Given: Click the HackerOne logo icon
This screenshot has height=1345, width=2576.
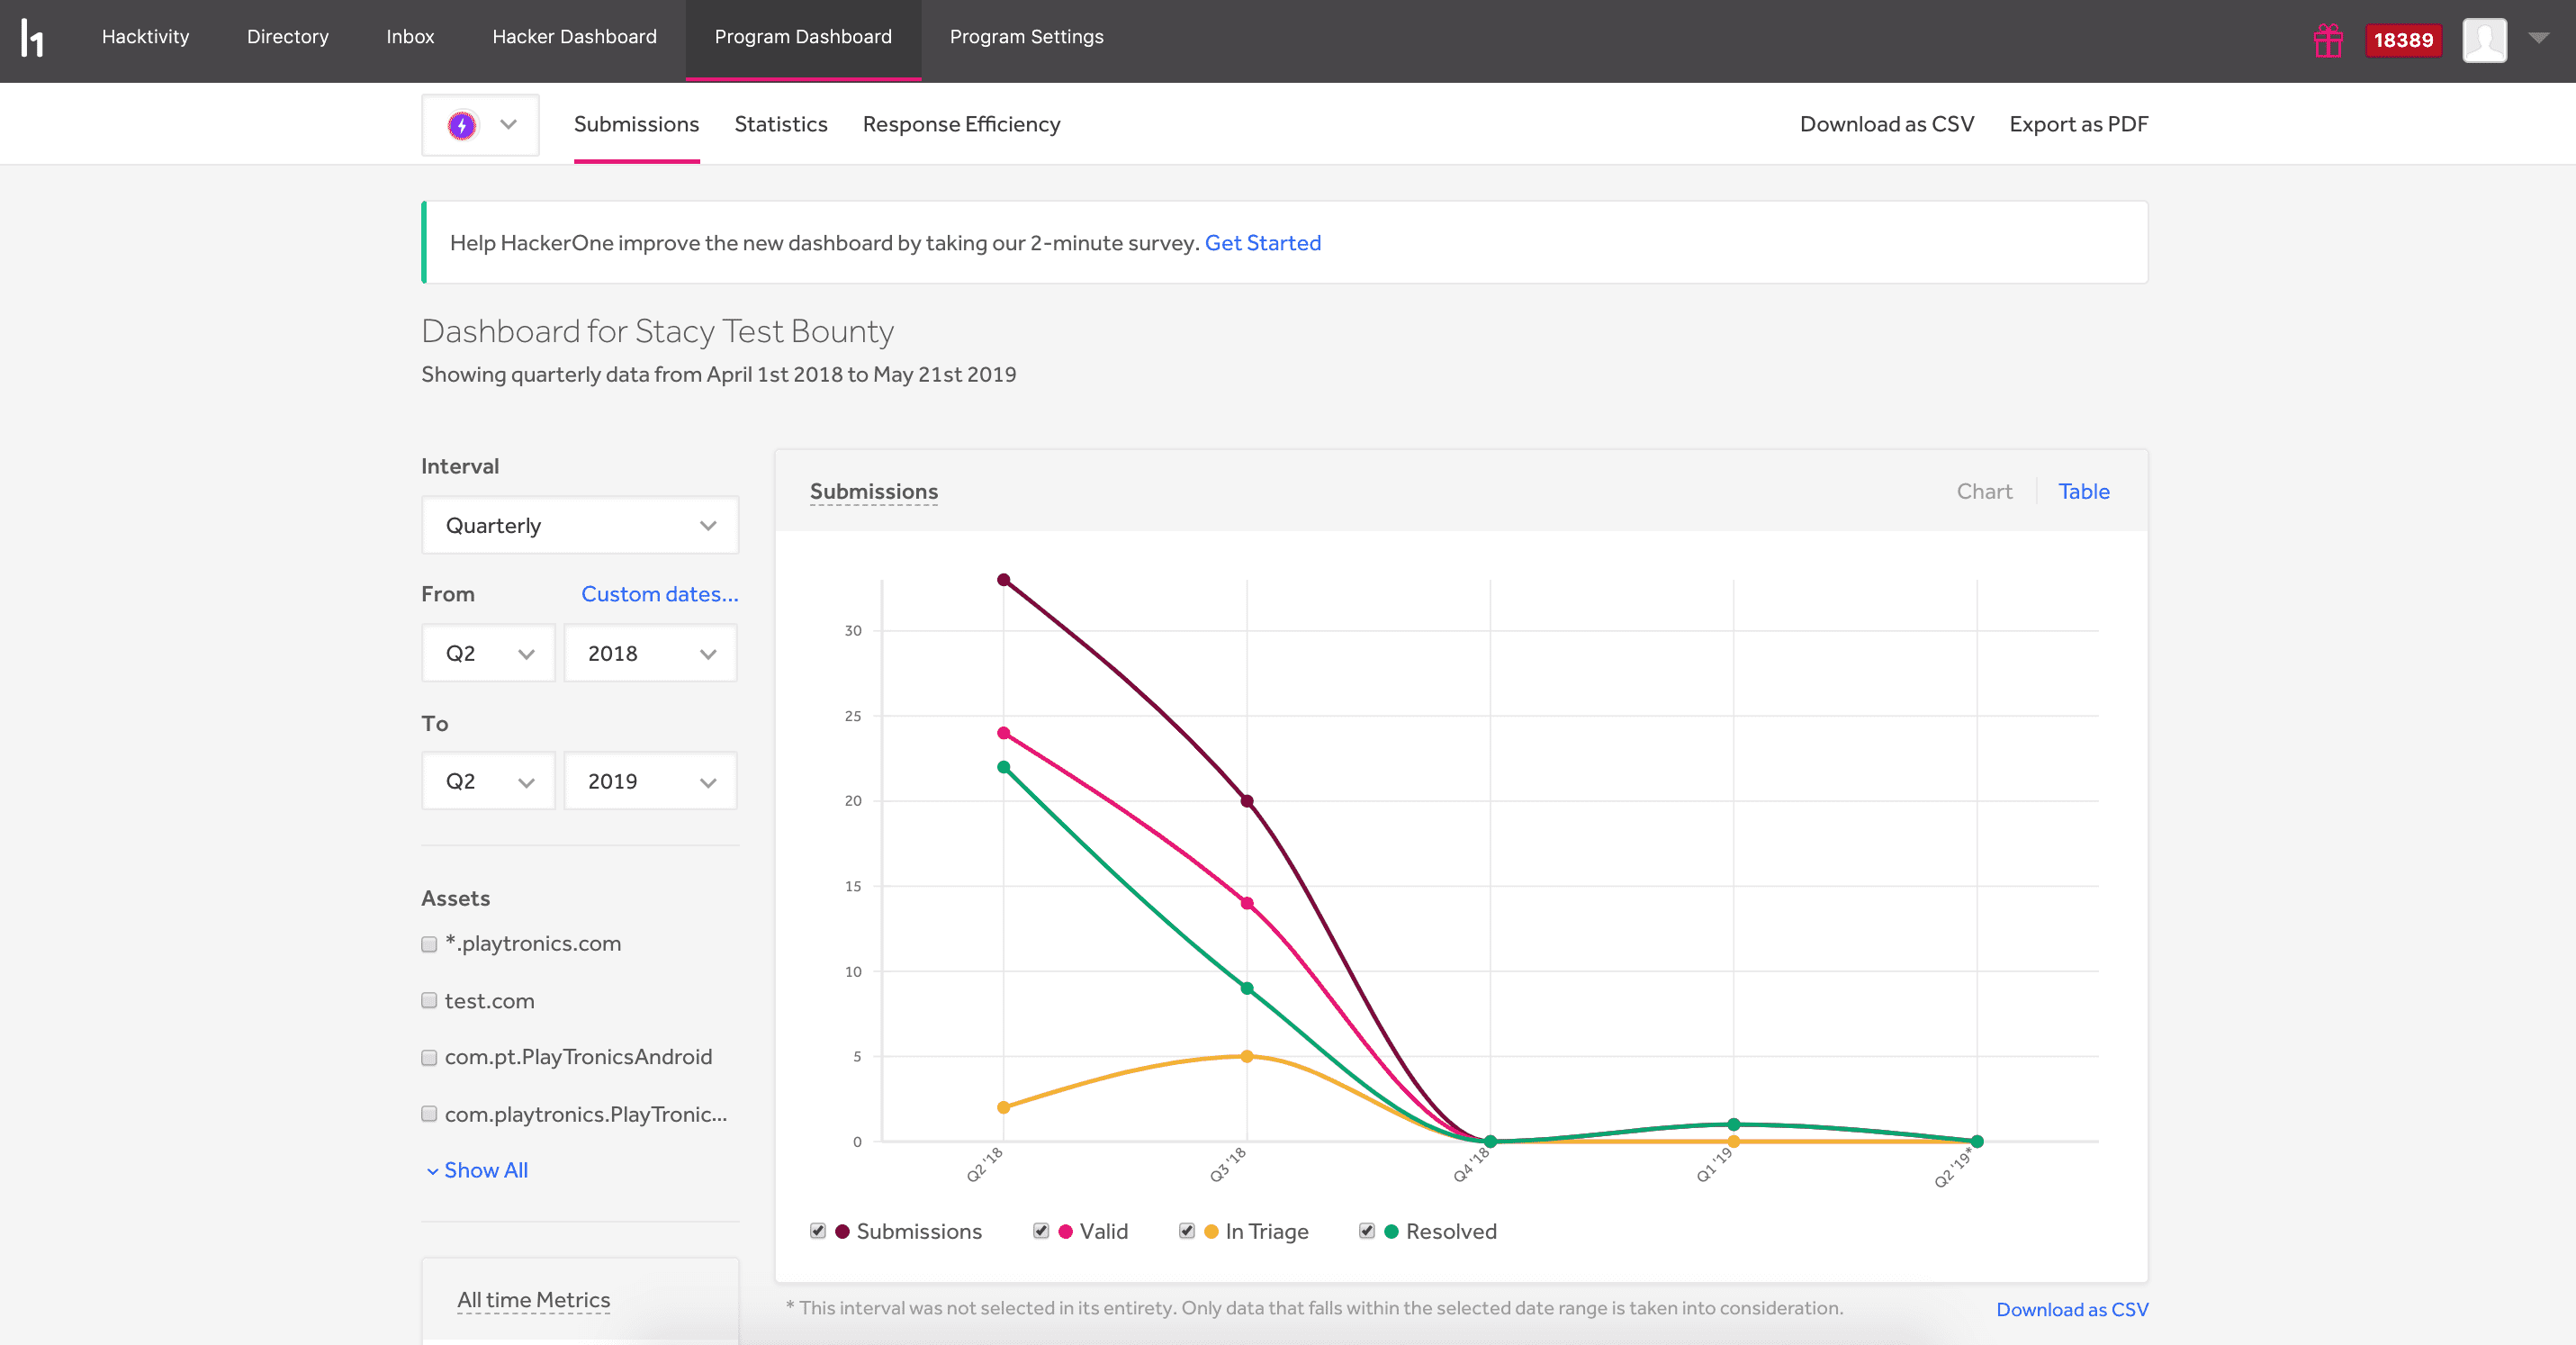Looking at the screenshot, I should [32, 38].
